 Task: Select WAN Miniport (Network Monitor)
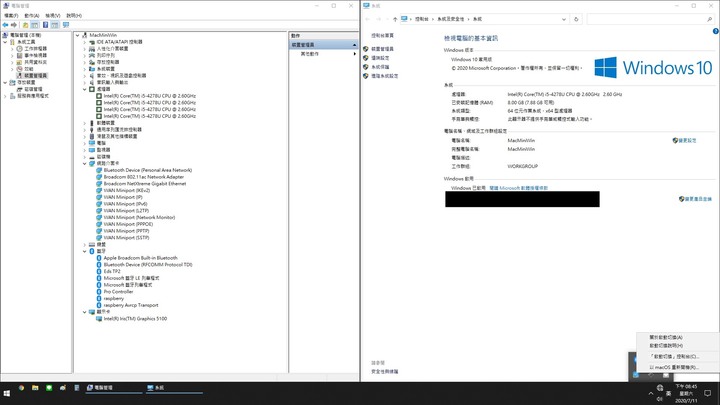(x=139, y=217)
